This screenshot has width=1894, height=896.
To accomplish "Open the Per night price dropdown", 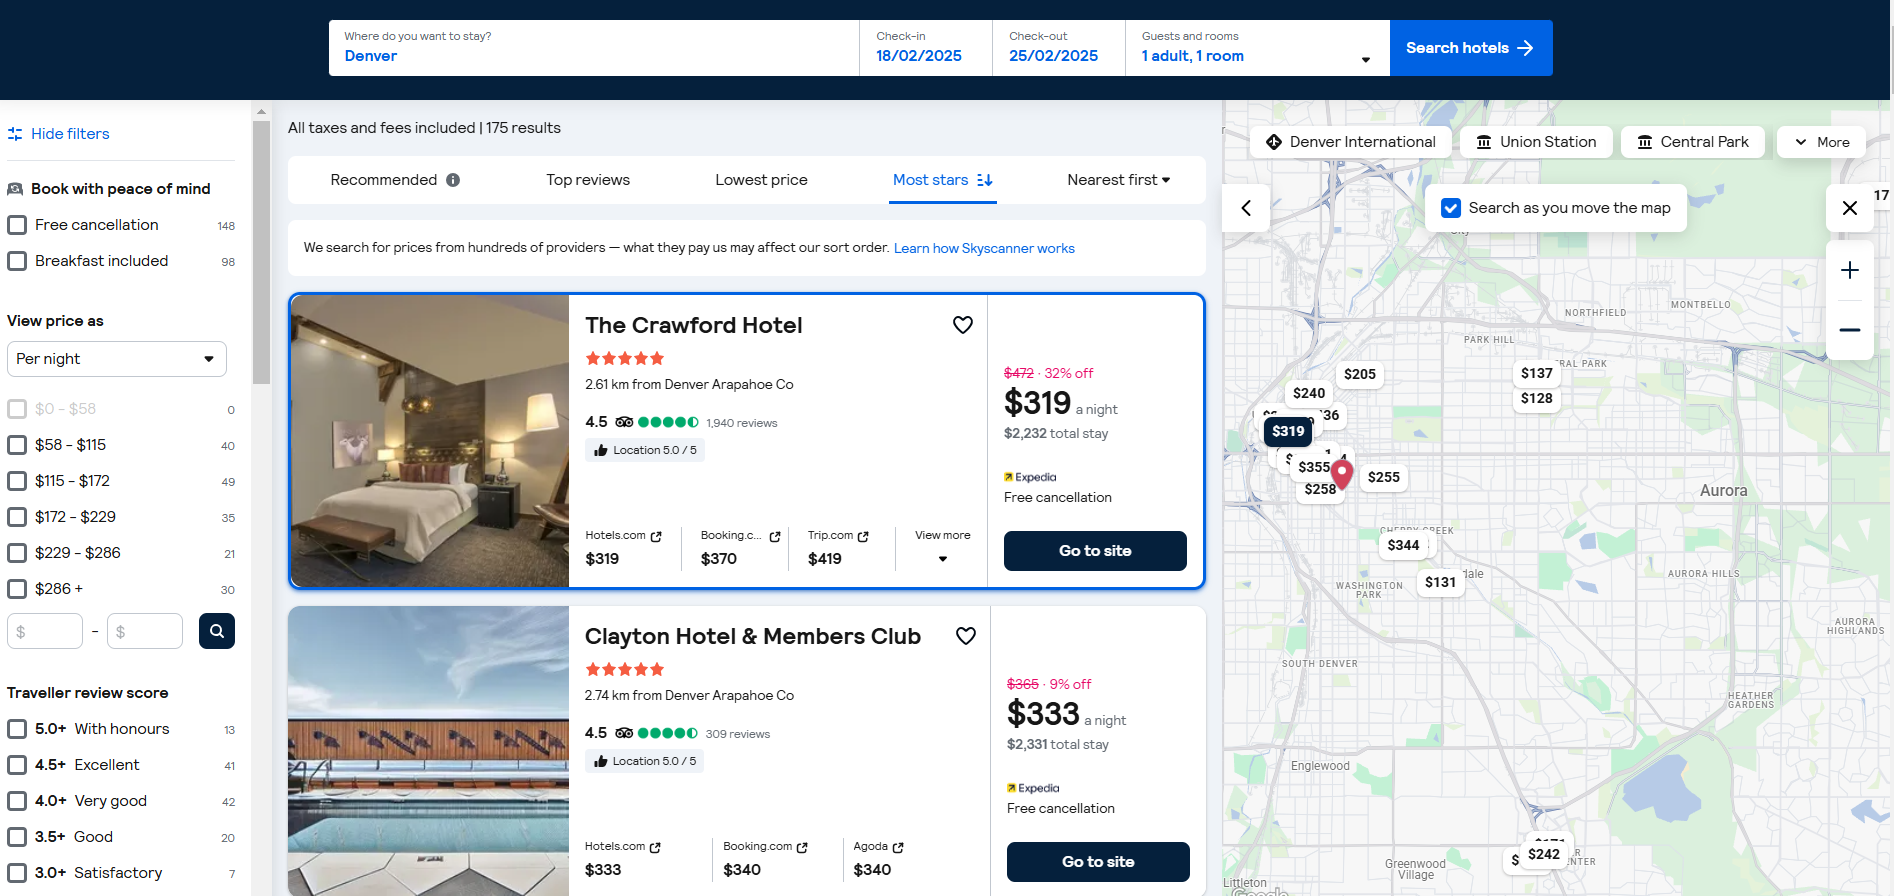I will point(117,359).
